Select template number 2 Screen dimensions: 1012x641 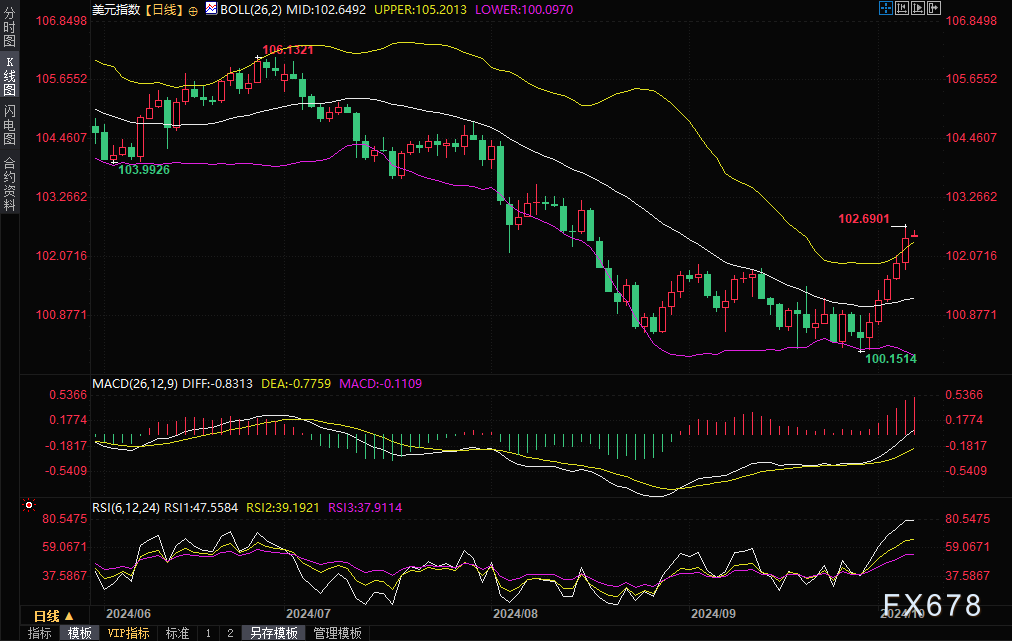(229, 633)
